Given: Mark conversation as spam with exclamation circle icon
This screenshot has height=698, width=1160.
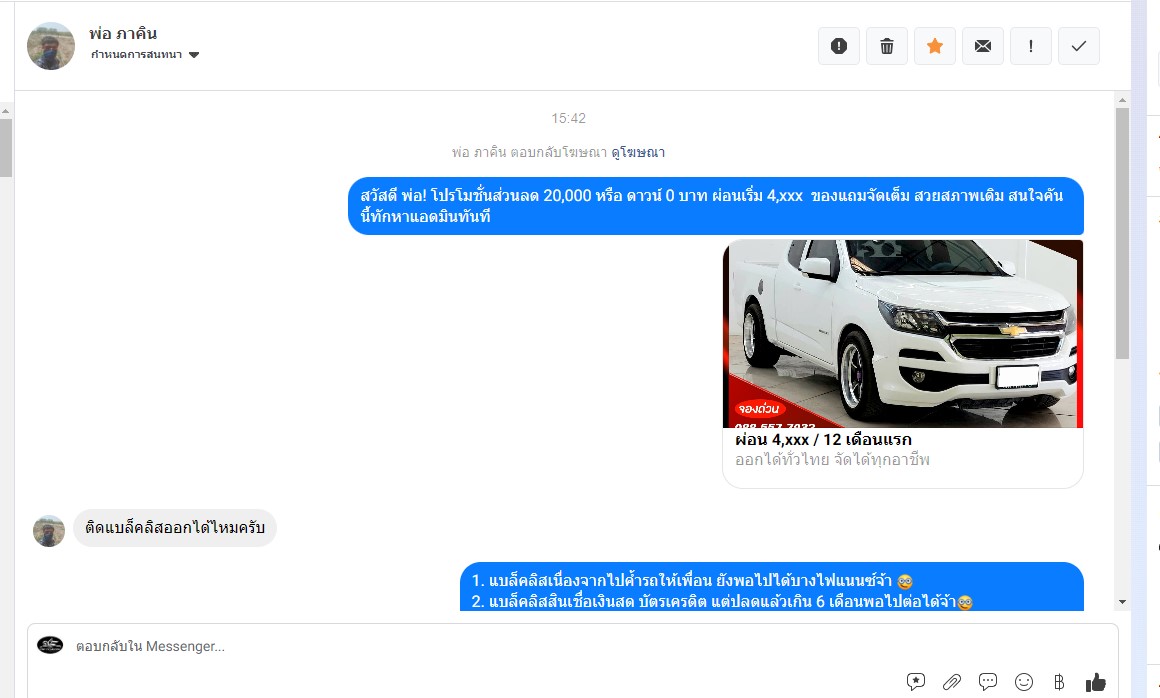Looking at the screenshot, I should point(838,46).
